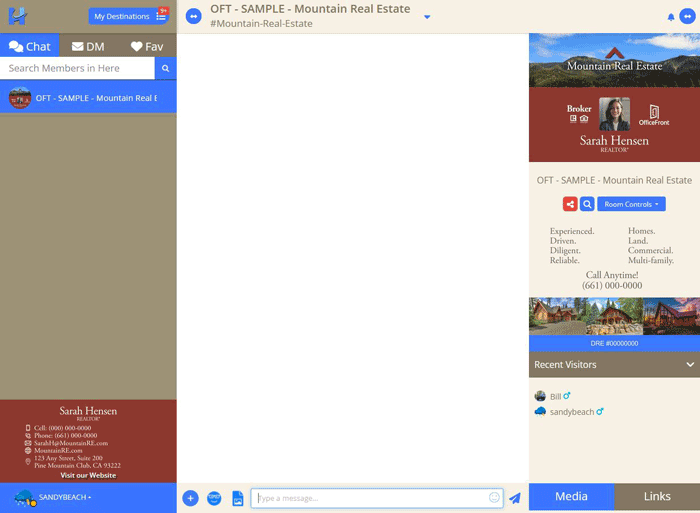Click the red share icon
The width and height of the screenshot is (700, 513).
tap(570, 204)
